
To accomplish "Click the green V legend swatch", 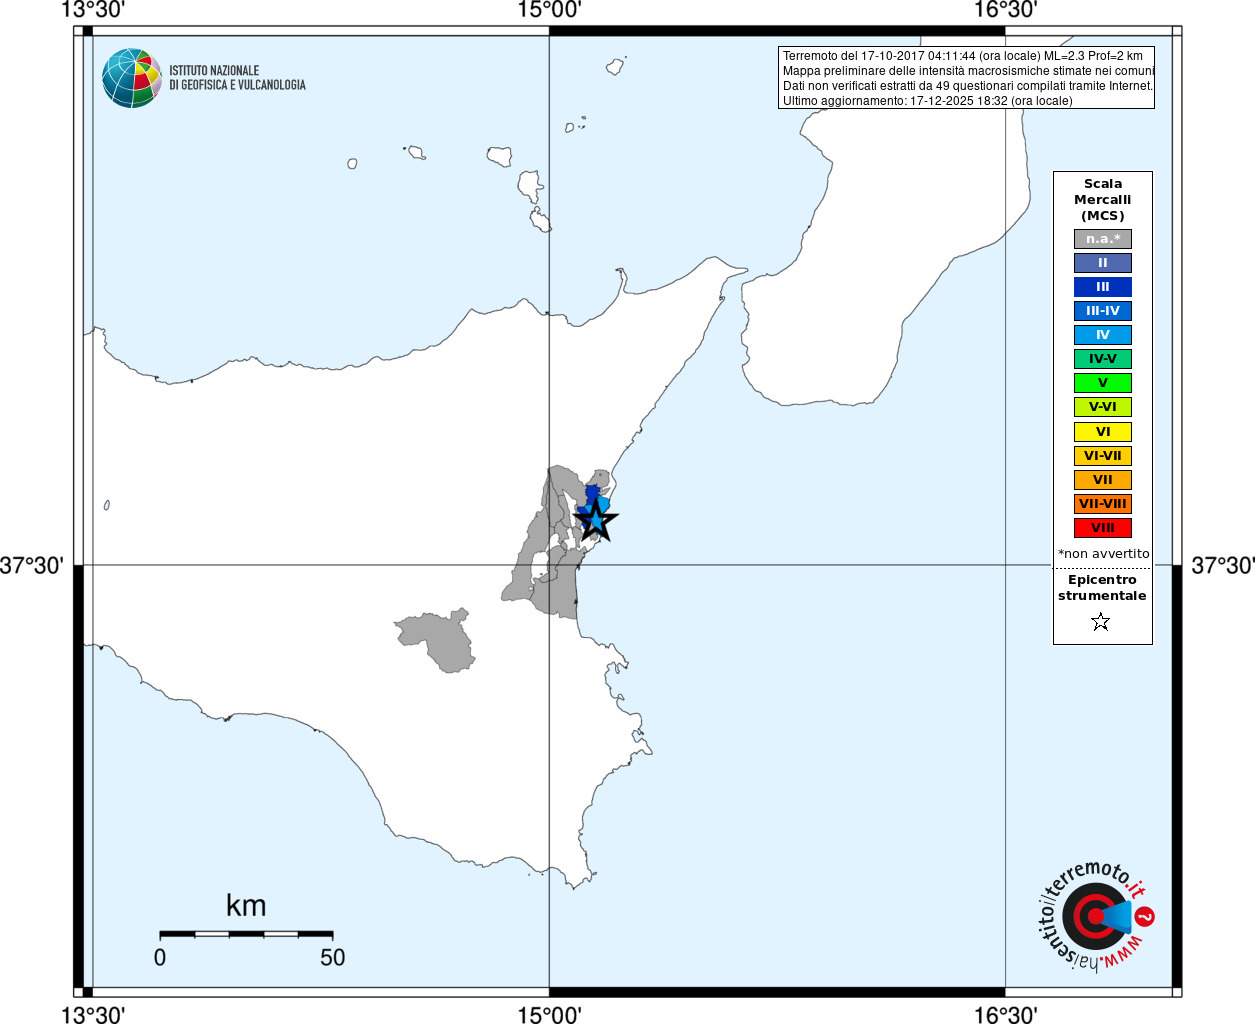I will (1102, 383).
